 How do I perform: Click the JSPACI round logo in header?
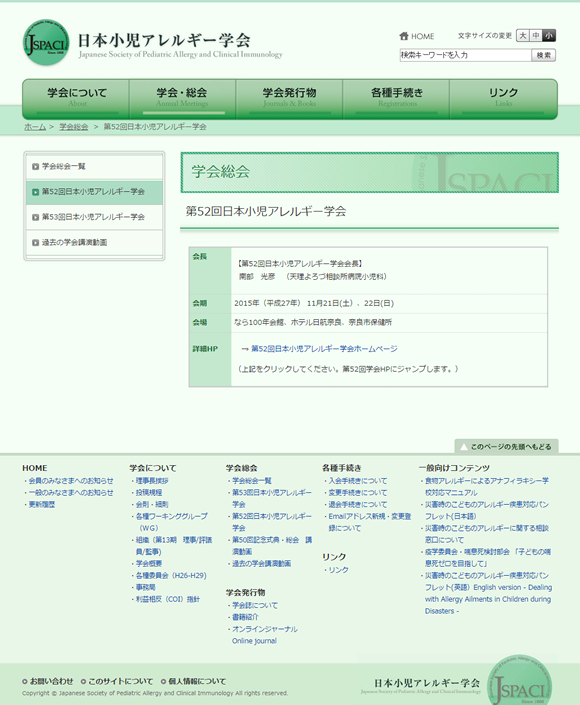click(46, 42)
